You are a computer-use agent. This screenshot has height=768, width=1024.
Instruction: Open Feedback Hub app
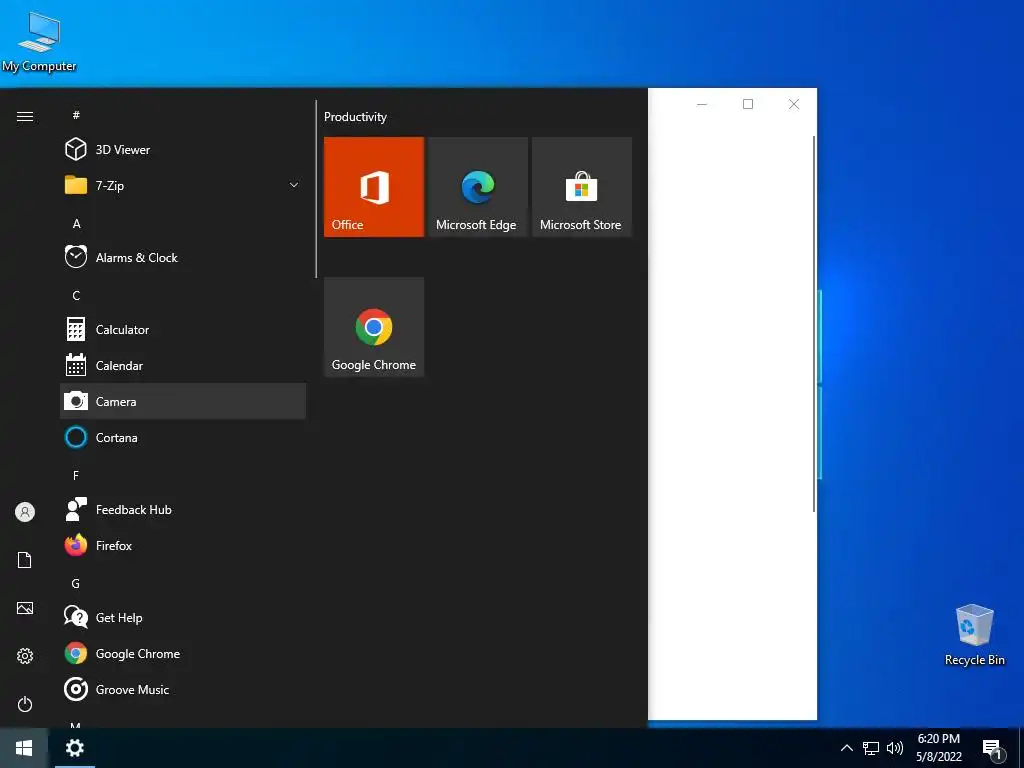click(x=183, y=509)
